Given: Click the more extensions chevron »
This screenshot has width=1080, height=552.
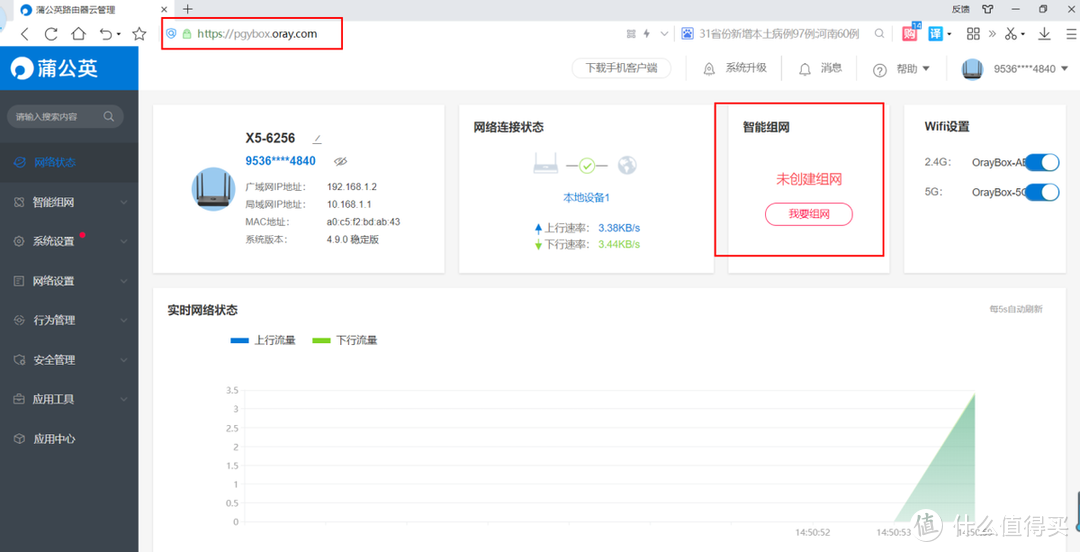Looking at the screenshot, I should pos(992,33).
